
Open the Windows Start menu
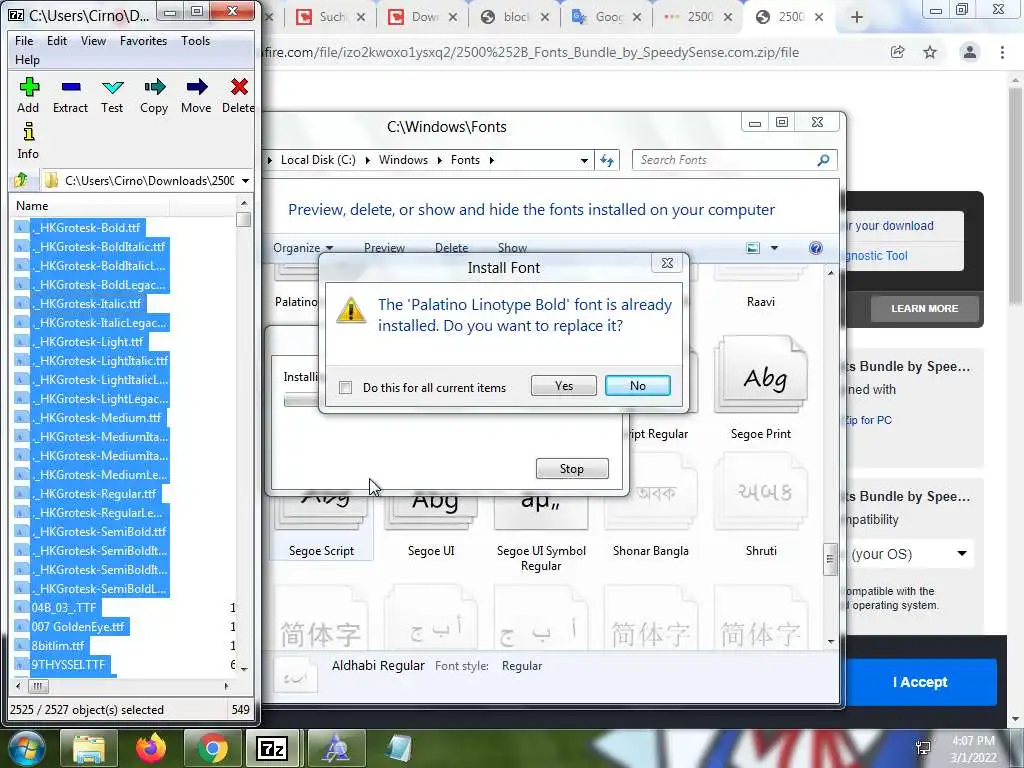click(x=26, y=748)
